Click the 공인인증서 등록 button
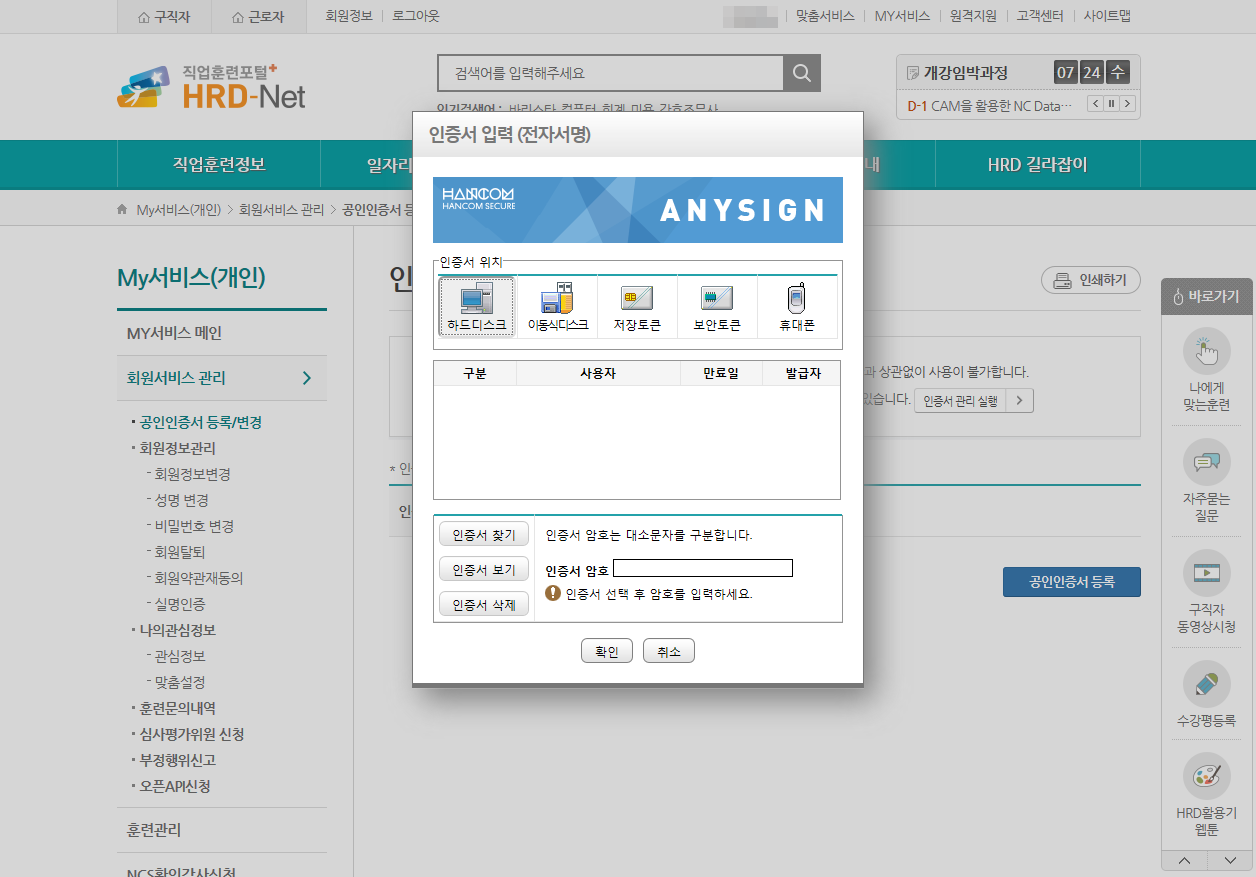Viewport: 1256px width, 877px height. [x=1072, y=582]
